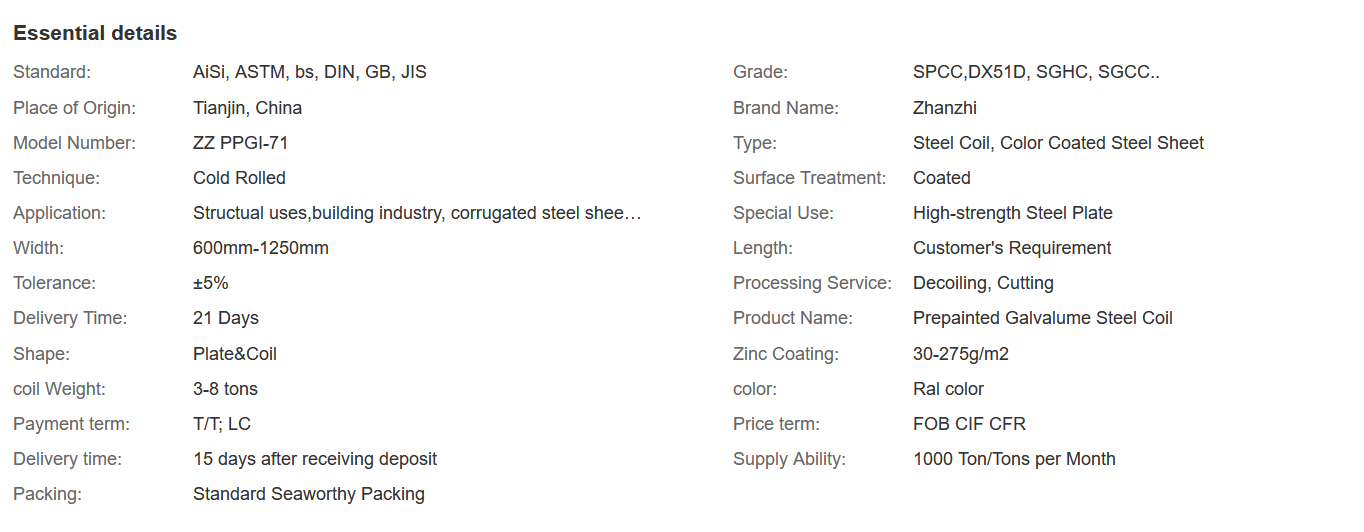Viewport: 1364px width, 532px height.
Task: Select the Zhanzhi brand name value
Action: (x=944, y=108)
